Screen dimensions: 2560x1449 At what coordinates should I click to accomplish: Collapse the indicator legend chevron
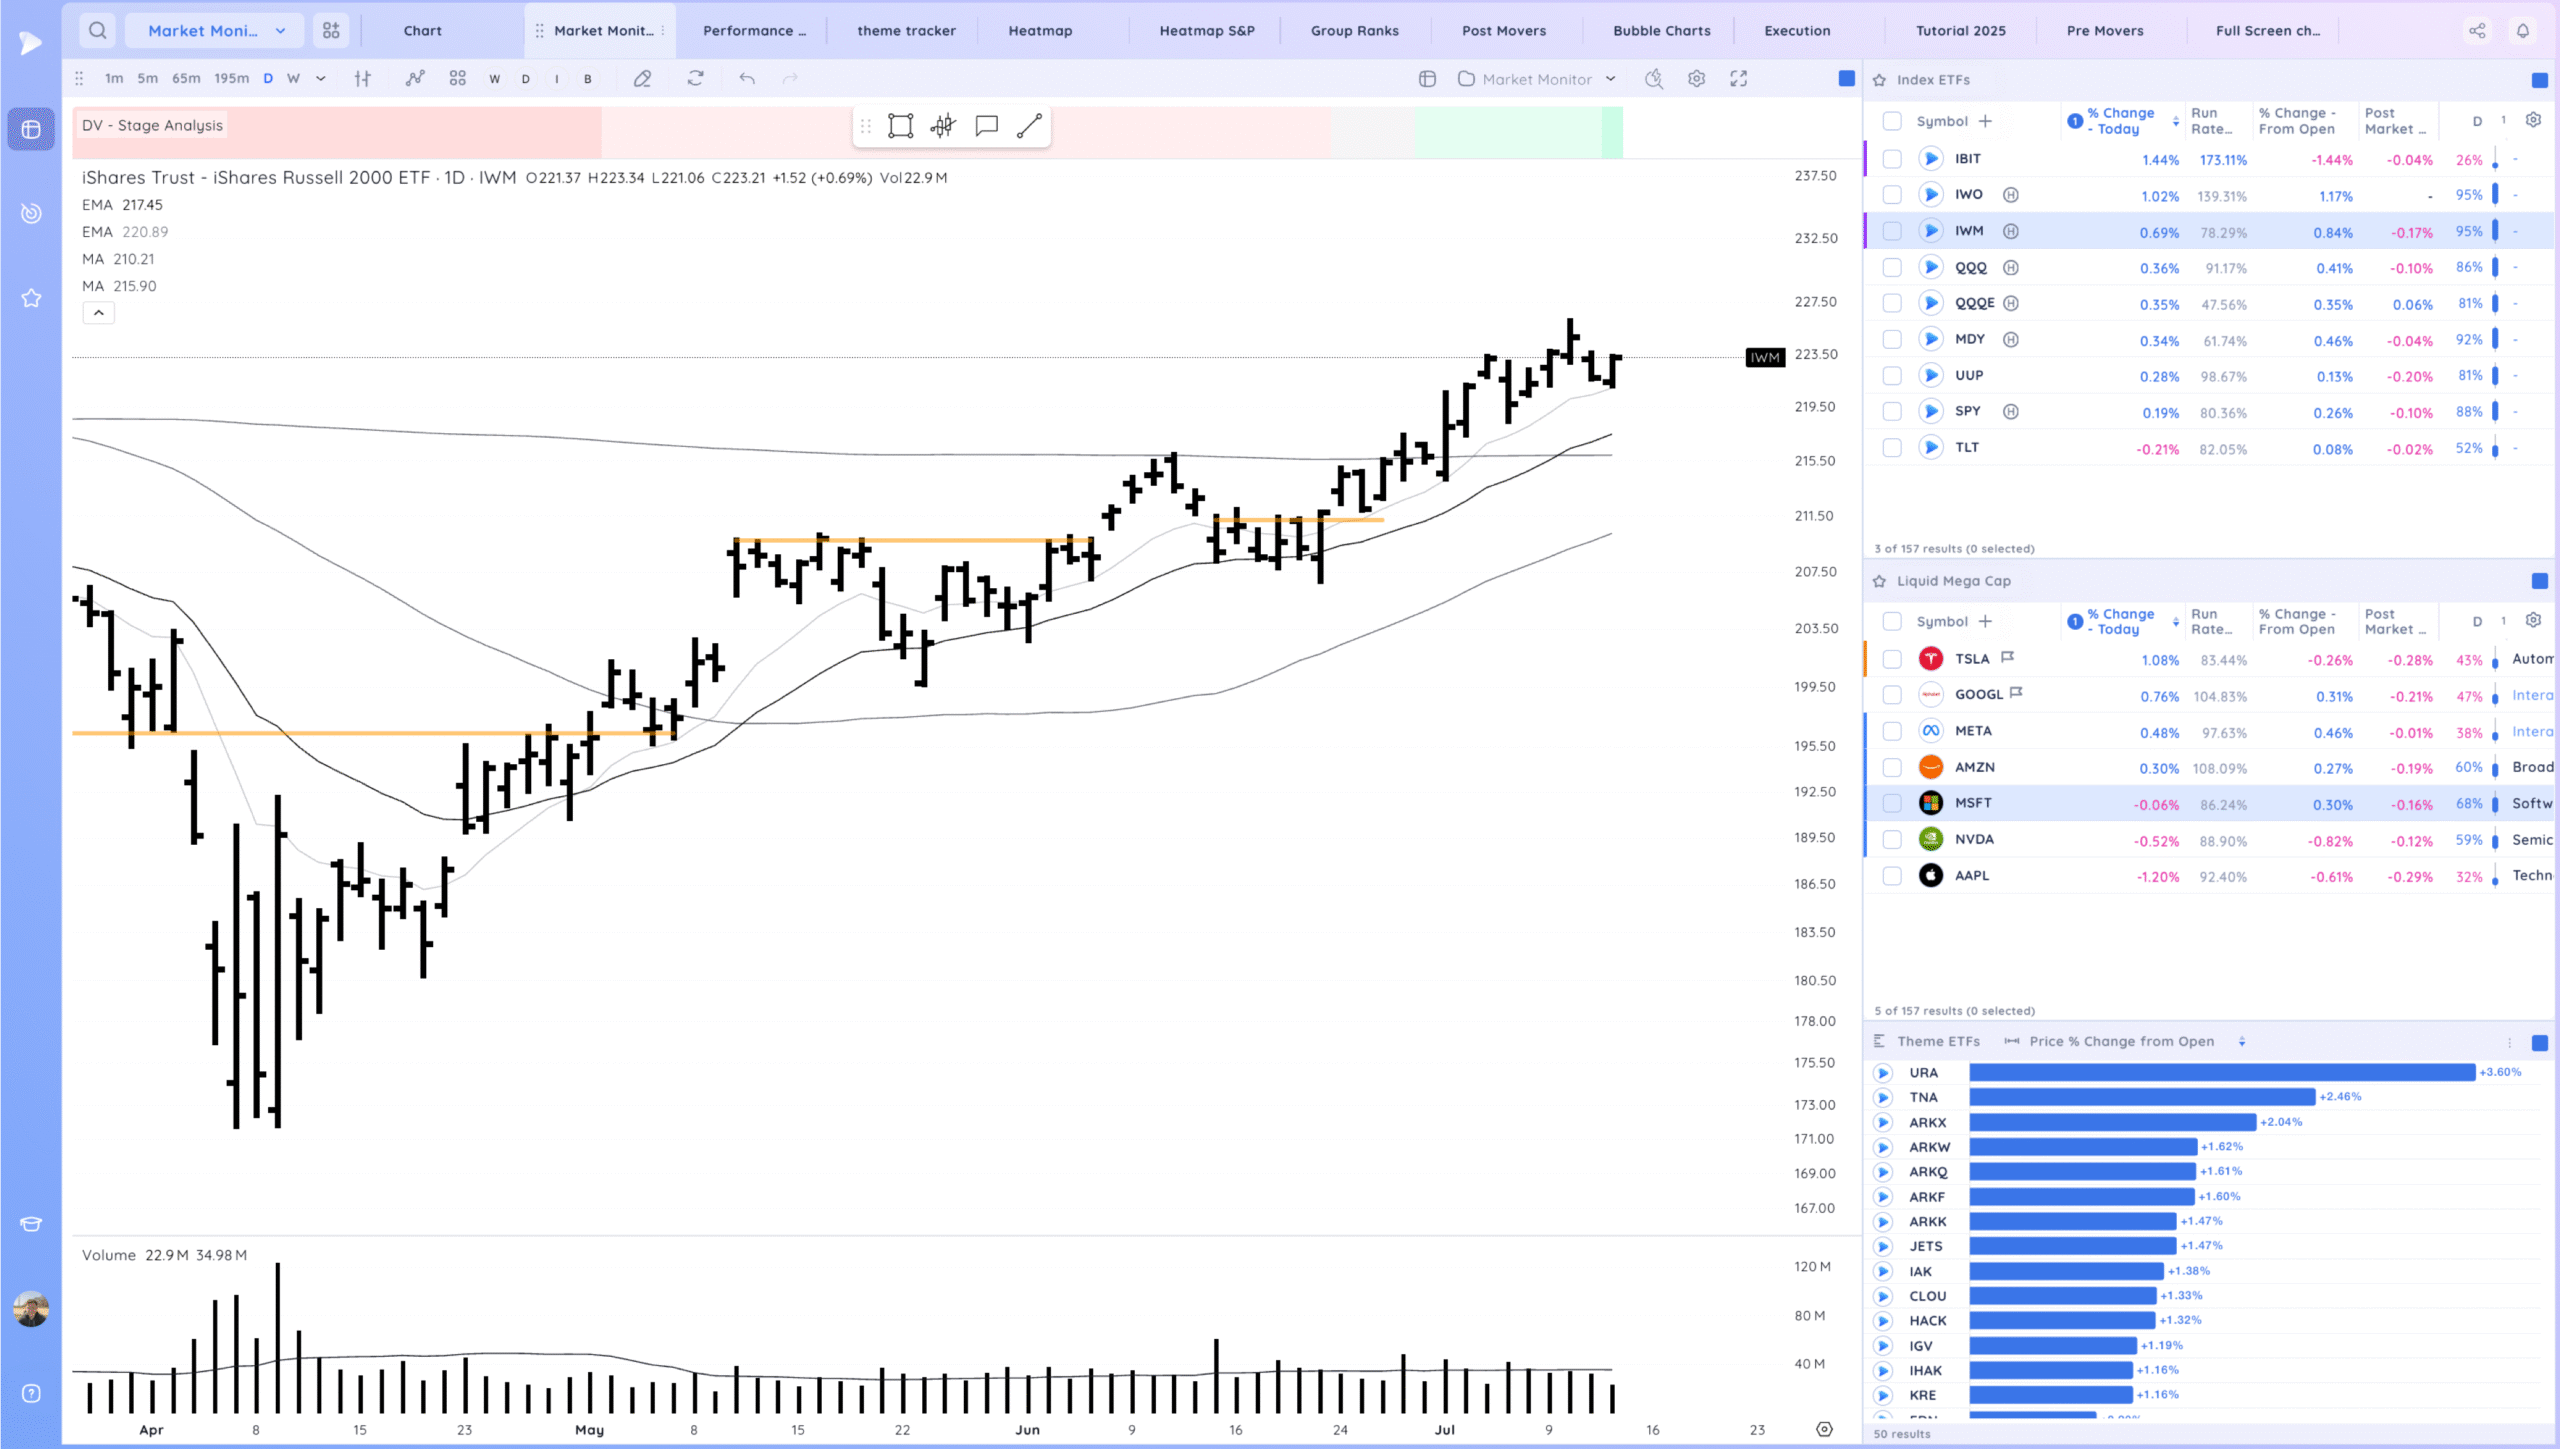click(x=98, y=313)
